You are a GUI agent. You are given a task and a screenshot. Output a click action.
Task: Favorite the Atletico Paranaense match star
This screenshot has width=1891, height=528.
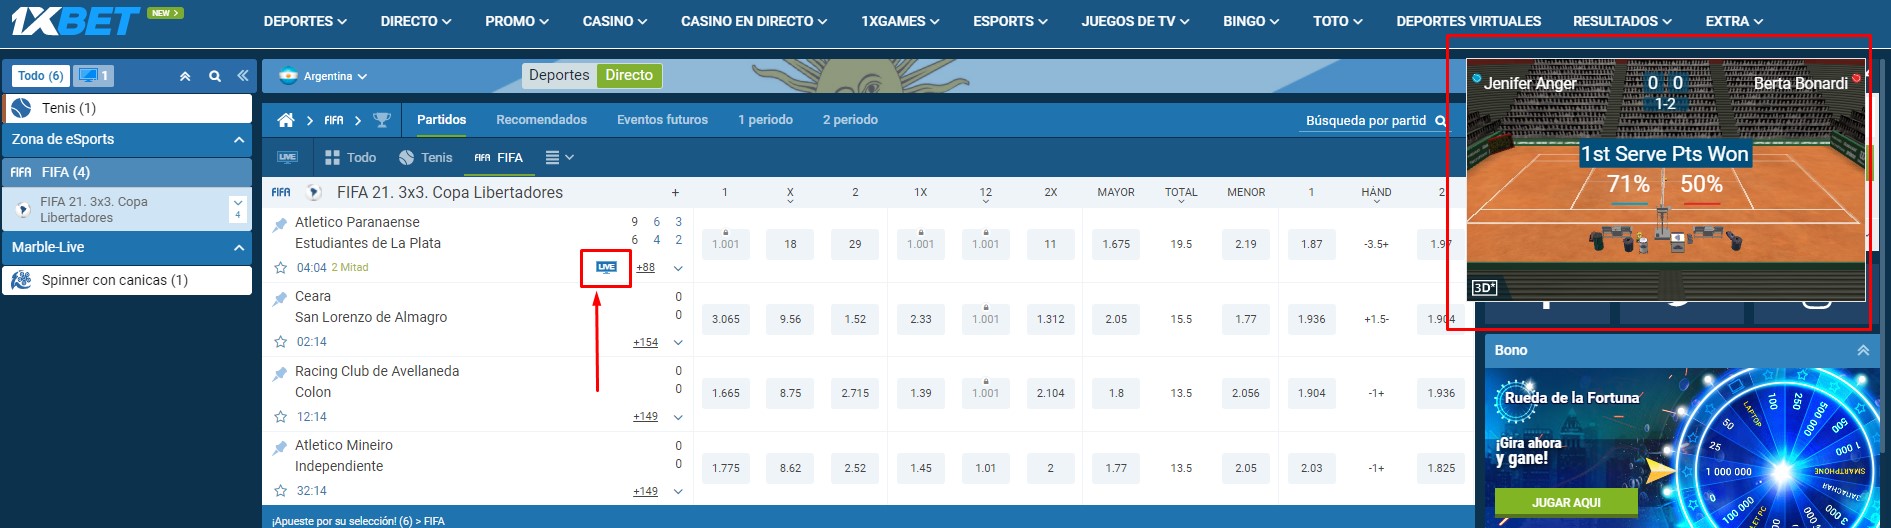click(x=281, y=268)
